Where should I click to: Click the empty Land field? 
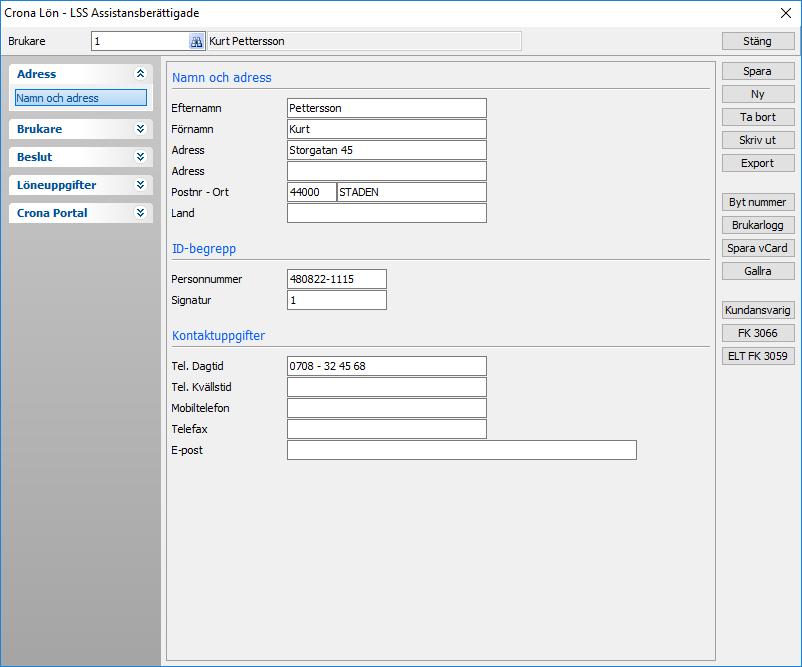tap(387, 213)
